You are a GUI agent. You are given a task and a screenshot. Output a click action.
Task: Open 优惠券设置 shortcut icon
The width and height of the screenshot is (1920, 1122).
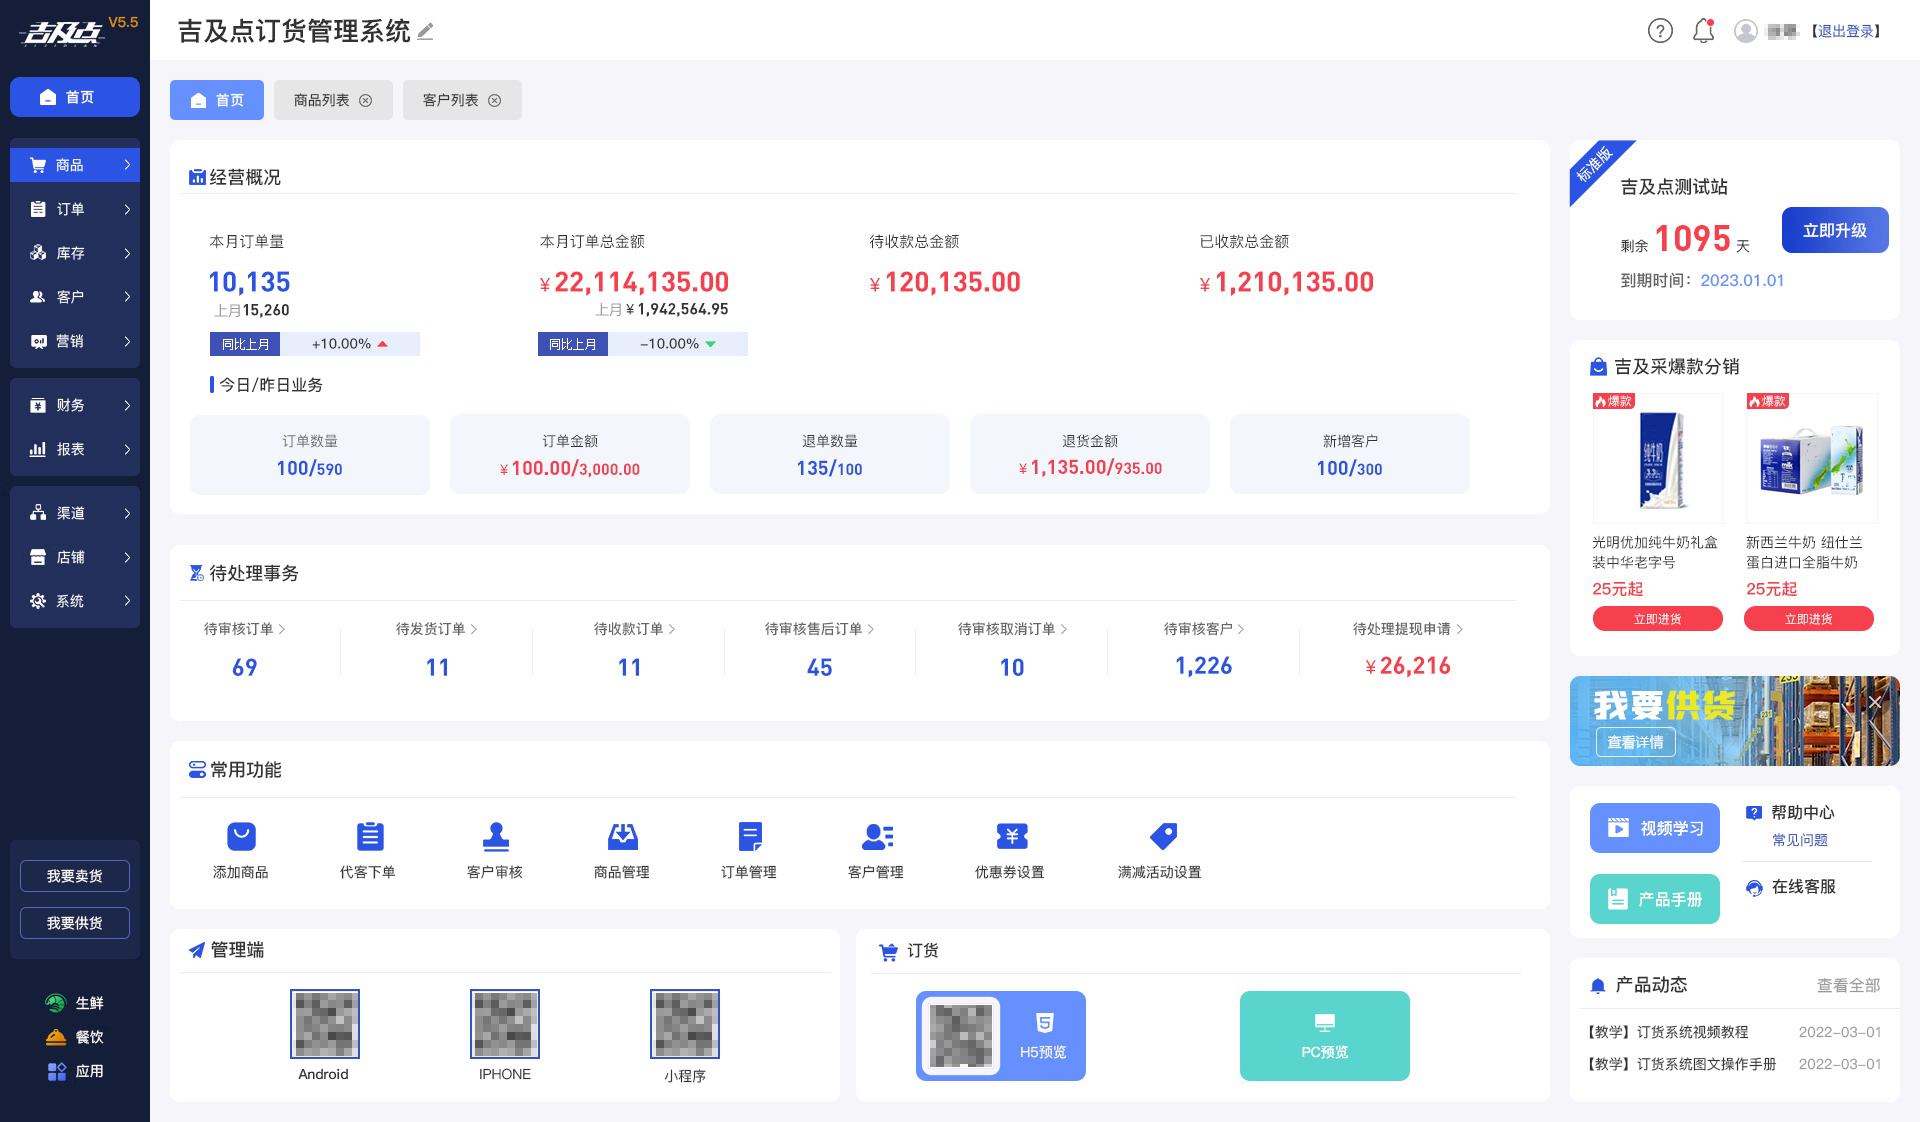point(1011,835)
